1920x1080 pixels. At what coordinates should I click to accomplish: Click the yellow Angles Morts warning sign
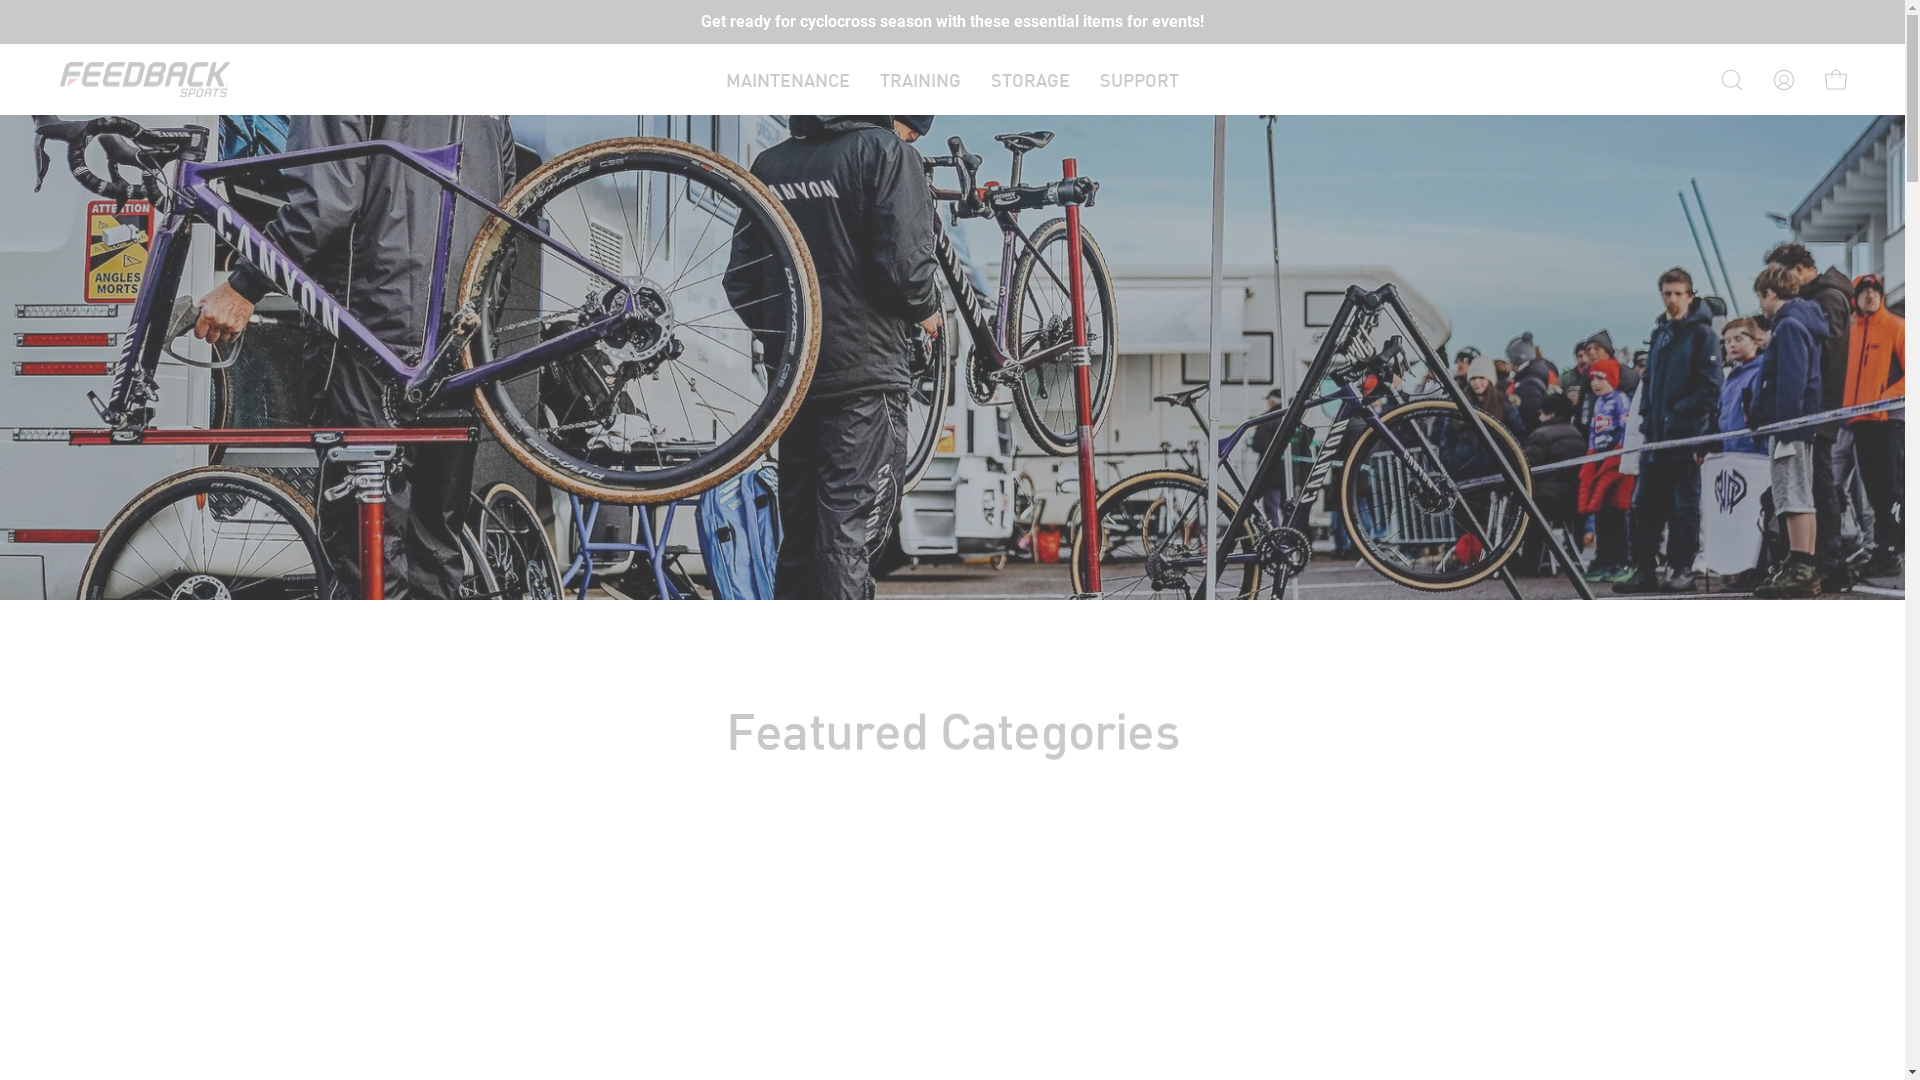[122, 250]
